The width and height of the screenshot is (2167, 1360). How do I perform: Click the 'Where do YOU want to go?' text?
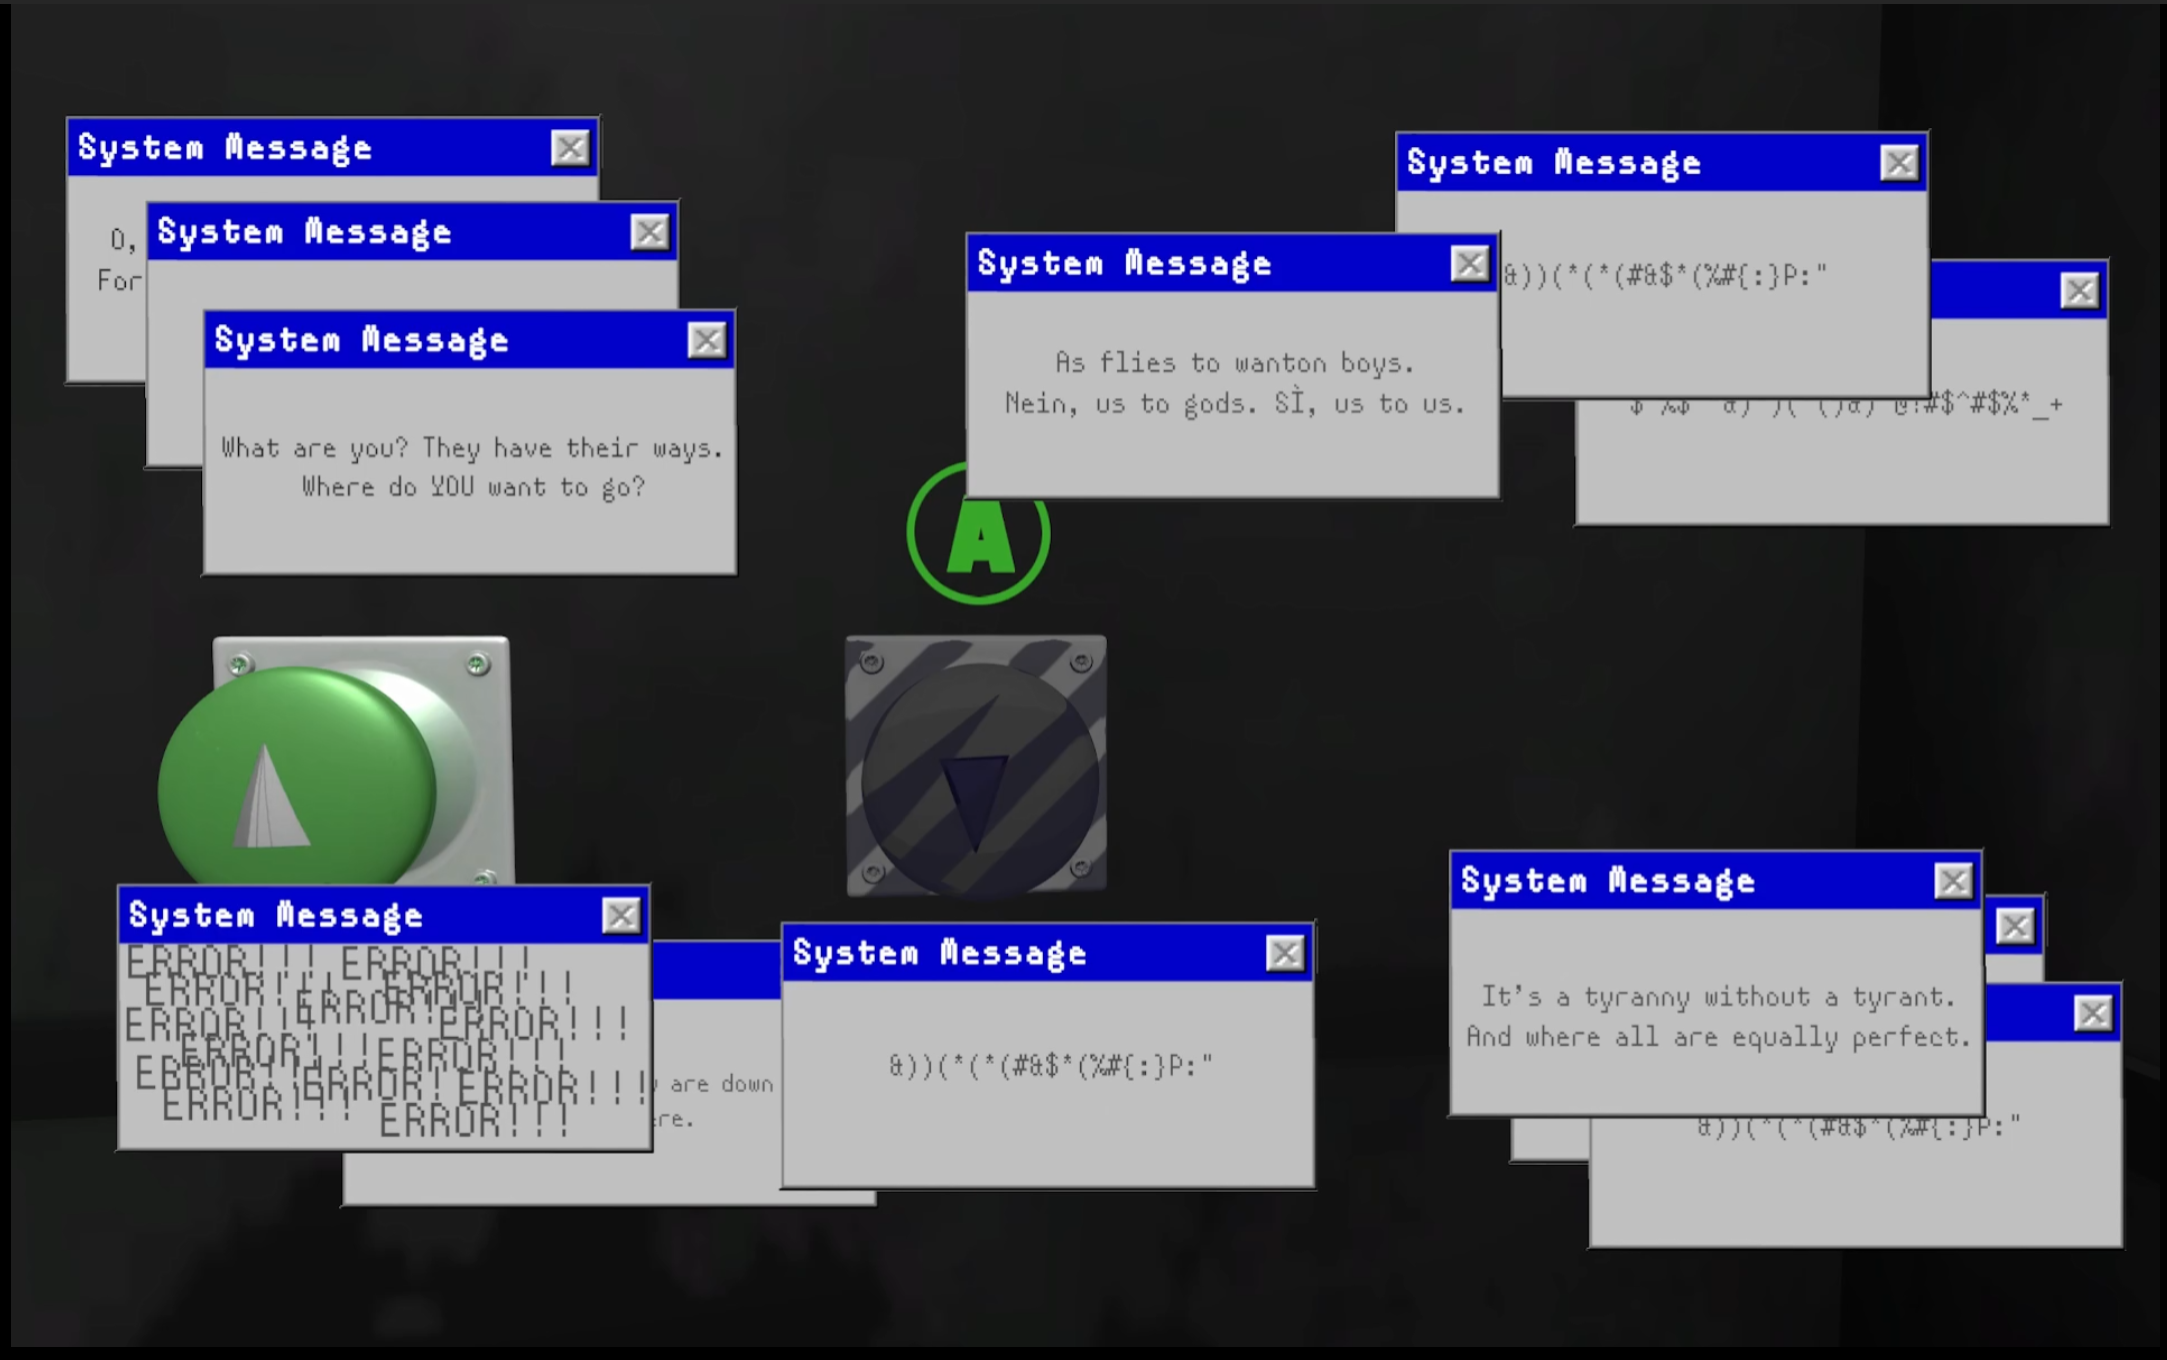tap(473, 487)
